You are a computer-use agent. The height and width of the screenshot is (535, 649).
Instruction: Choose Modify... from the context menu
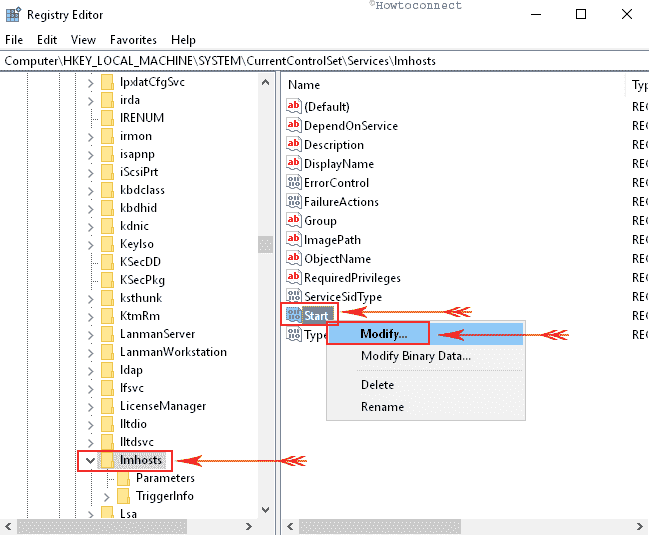[425, 334]
